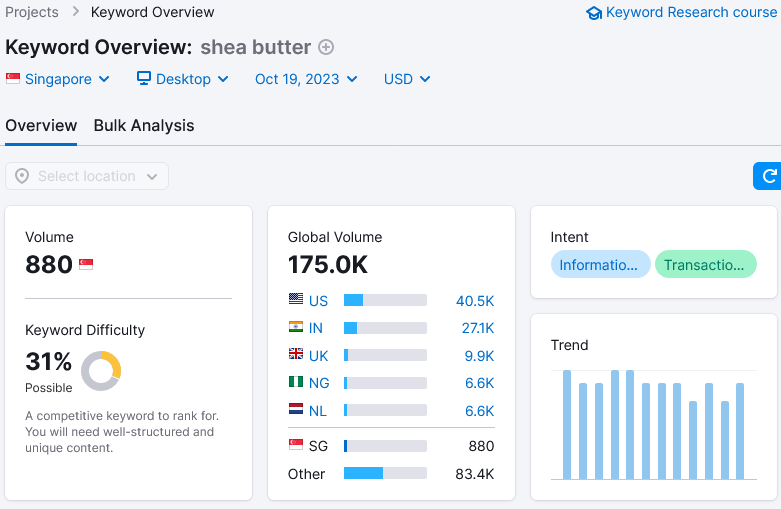Select the Overview tab
The image size is (781, 509).
tap(41, 125)
